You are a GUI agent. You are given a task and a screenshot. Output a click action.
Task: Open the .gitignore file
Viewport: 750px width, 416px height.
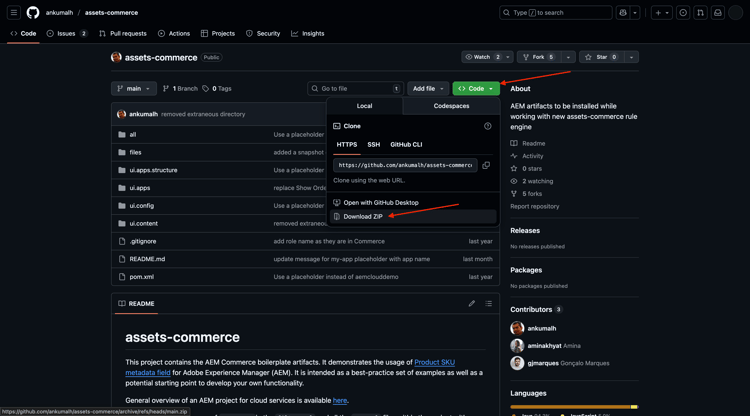click(x=143, y=241)
